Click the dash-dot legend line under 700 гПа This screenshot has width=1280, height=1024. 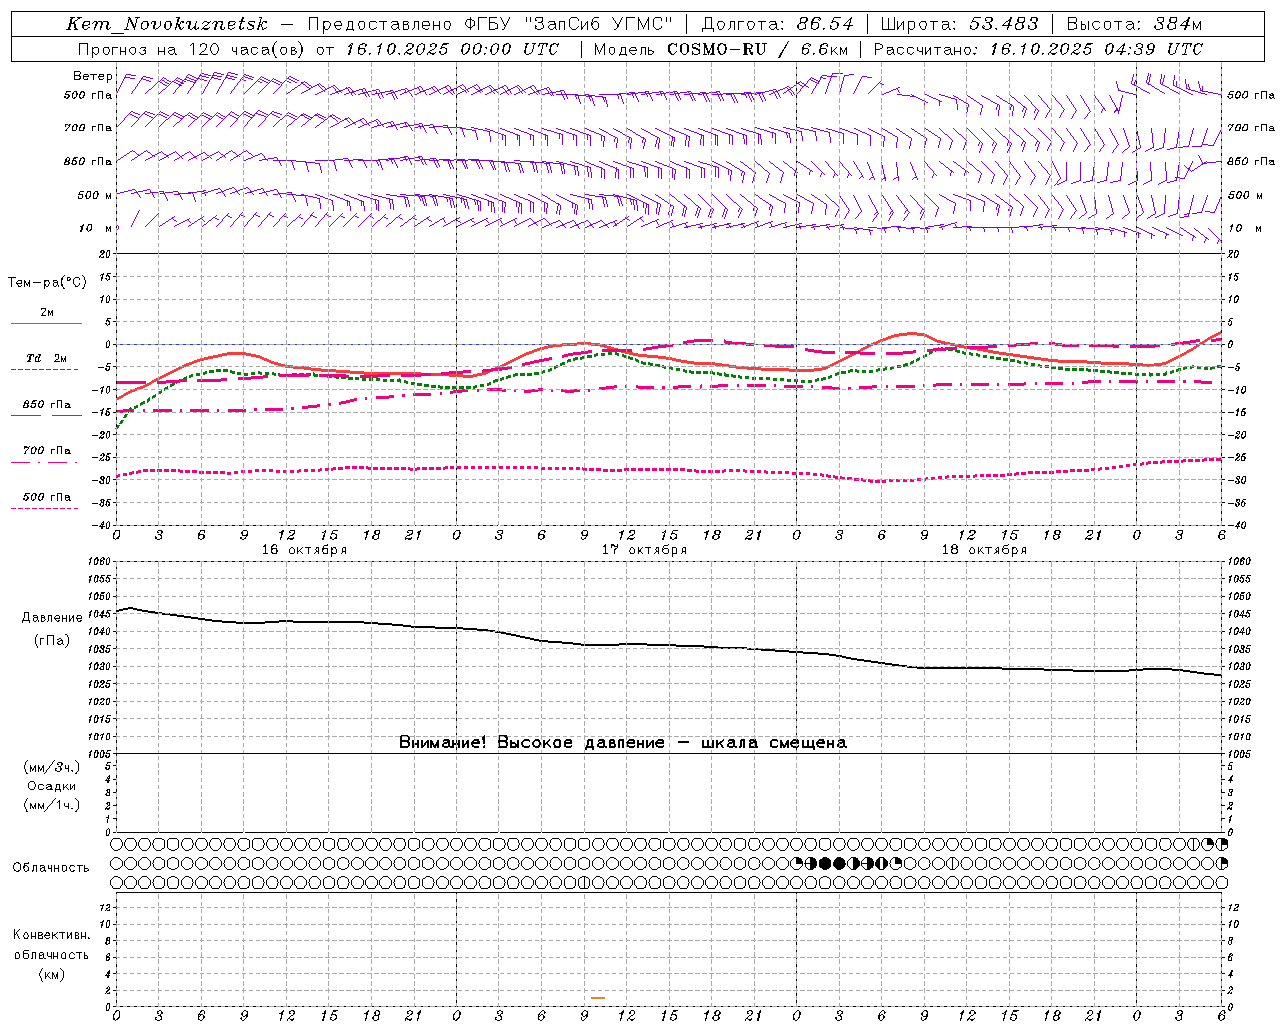44,462
